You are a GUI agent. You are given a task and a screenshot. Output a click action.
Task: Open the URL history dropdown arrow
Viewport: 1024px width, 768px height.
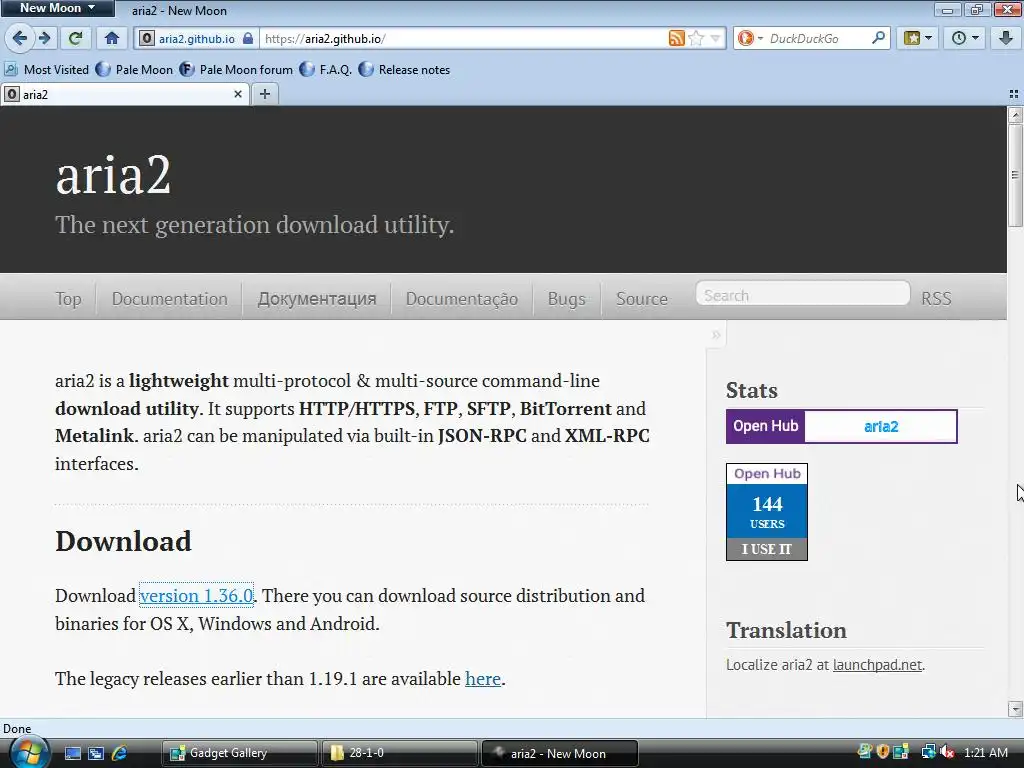tap(716, 39)
